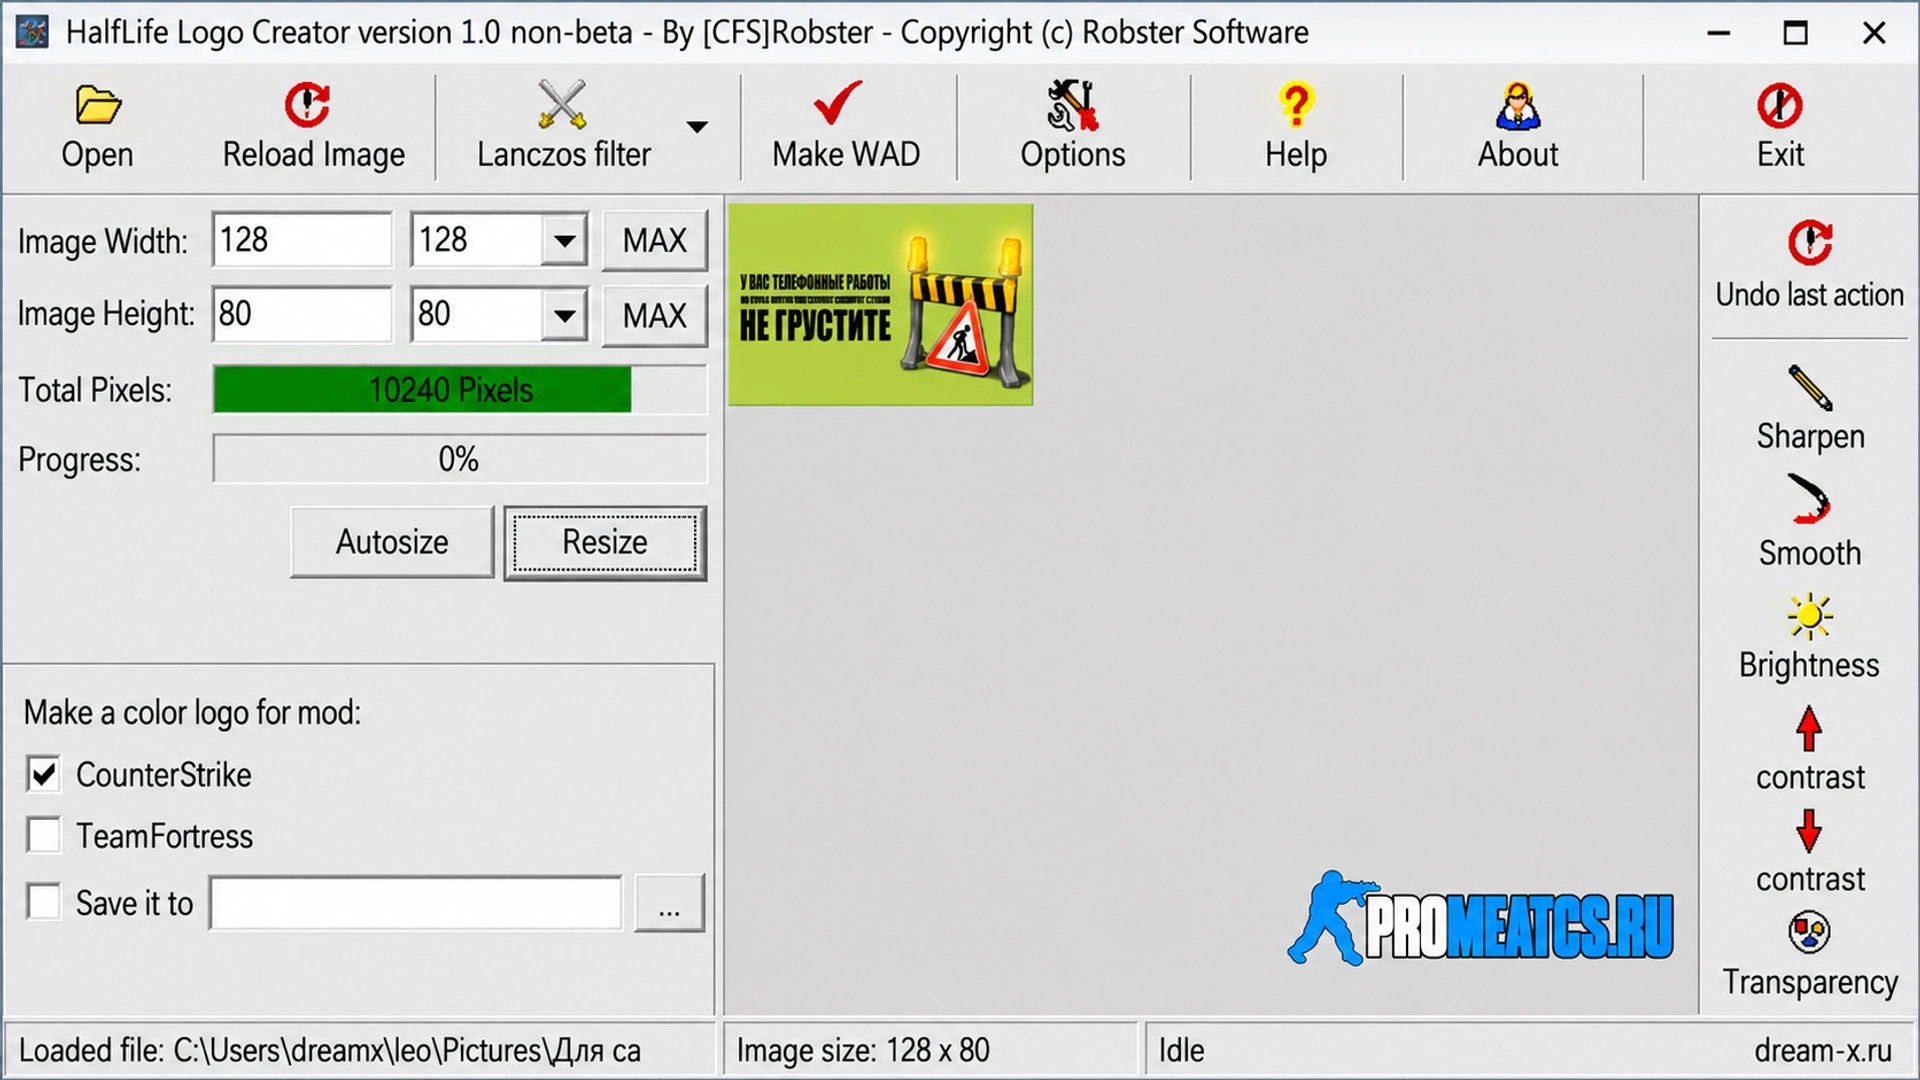The height and width of the screenshot is (1080, 1920).
Task: Tick the Save it to checkbox
Action: [x=44, y=902]
